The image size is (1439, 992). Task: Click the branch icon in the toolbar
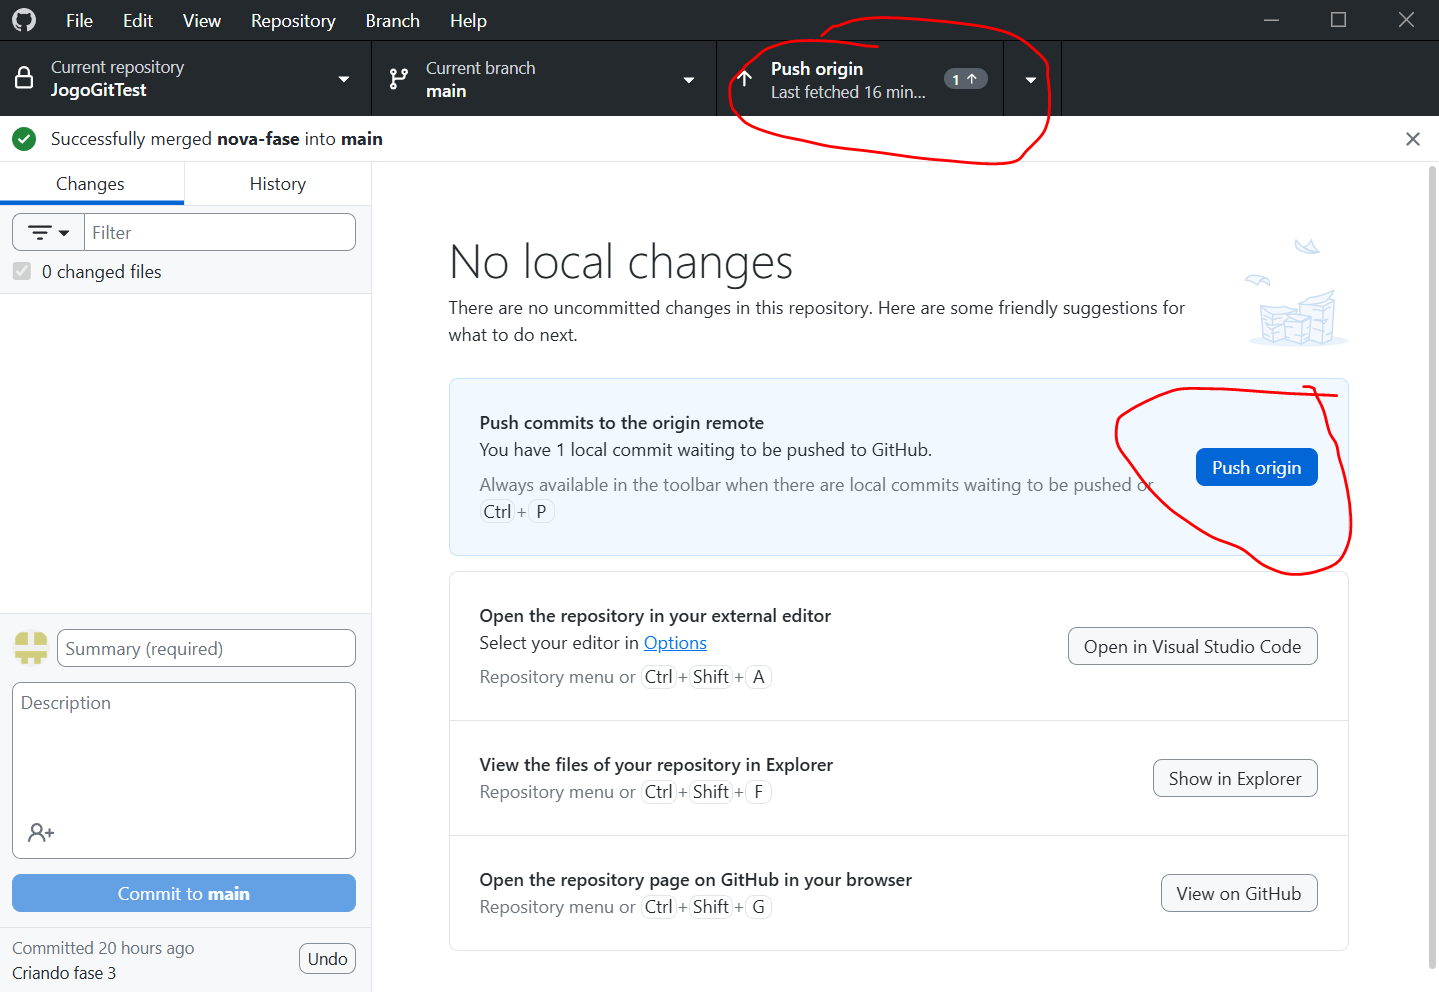399,79
